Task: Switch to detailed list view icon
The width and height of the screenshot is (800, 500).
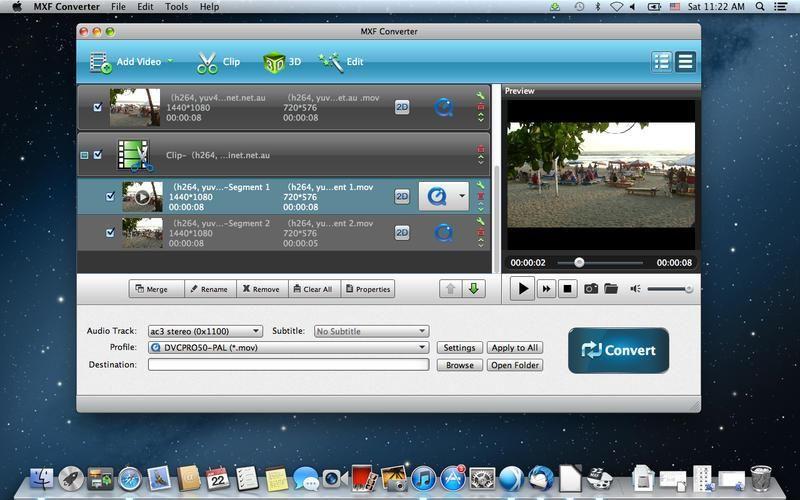Action: [x=662, y=62]
